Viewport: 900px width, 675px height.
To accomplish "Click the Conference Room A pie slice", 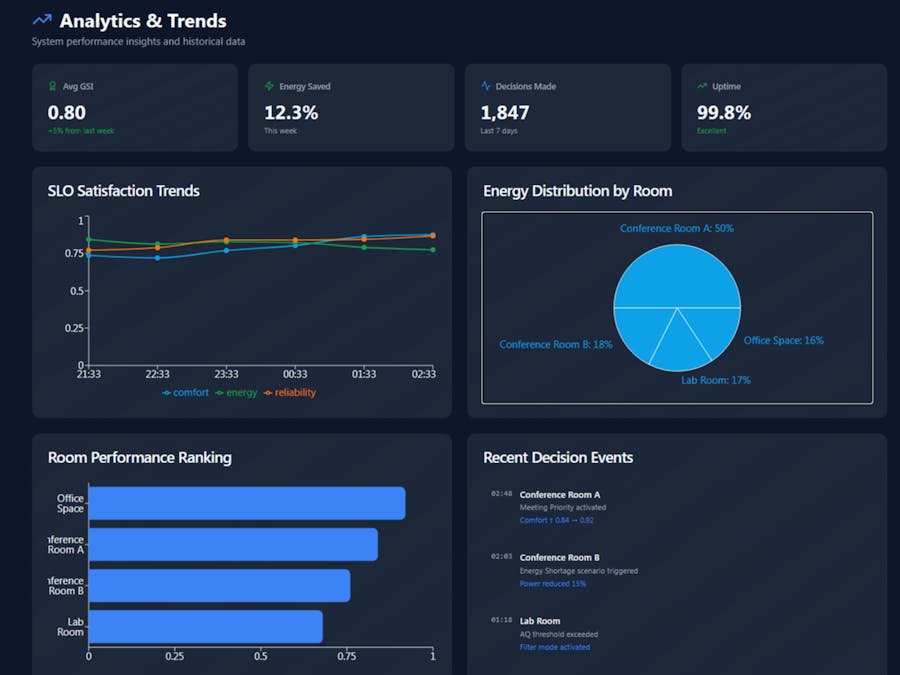I will [x=677, y=277].
